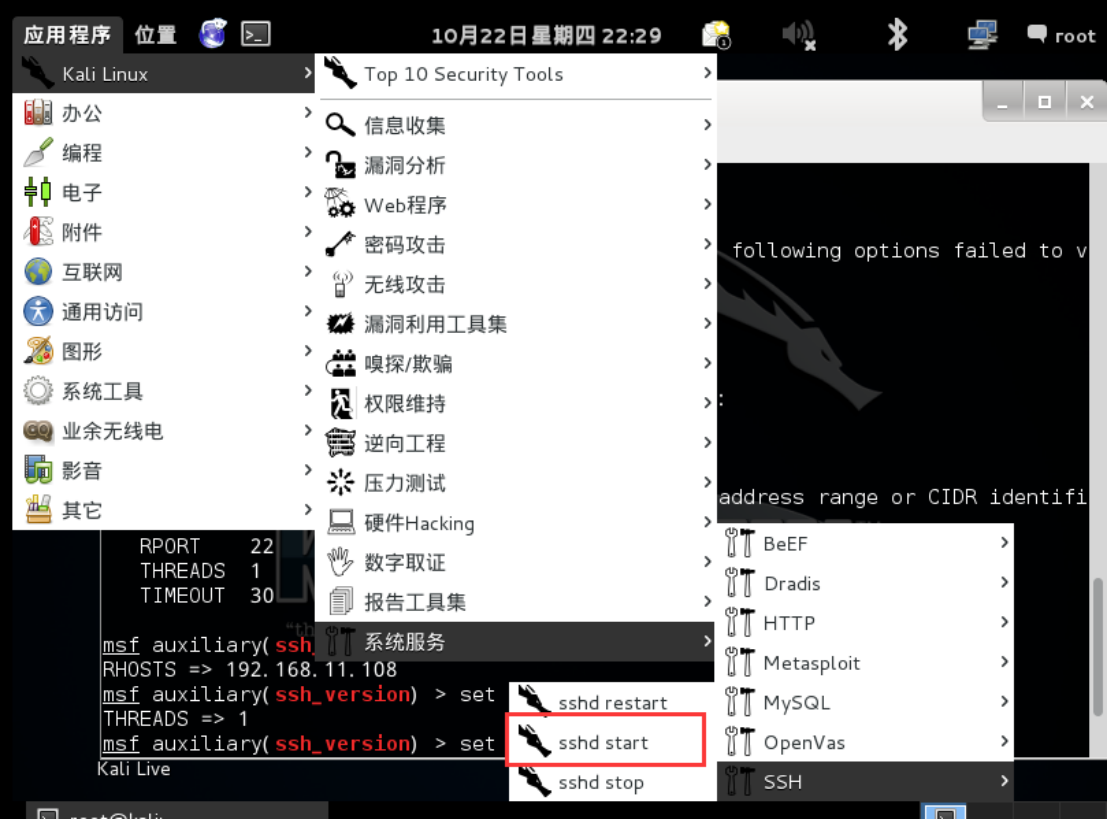Viewport: 1108px width, 819px height.
Task: Expand the OpenVas services submenu arrow
Action: pos(1004,741)
